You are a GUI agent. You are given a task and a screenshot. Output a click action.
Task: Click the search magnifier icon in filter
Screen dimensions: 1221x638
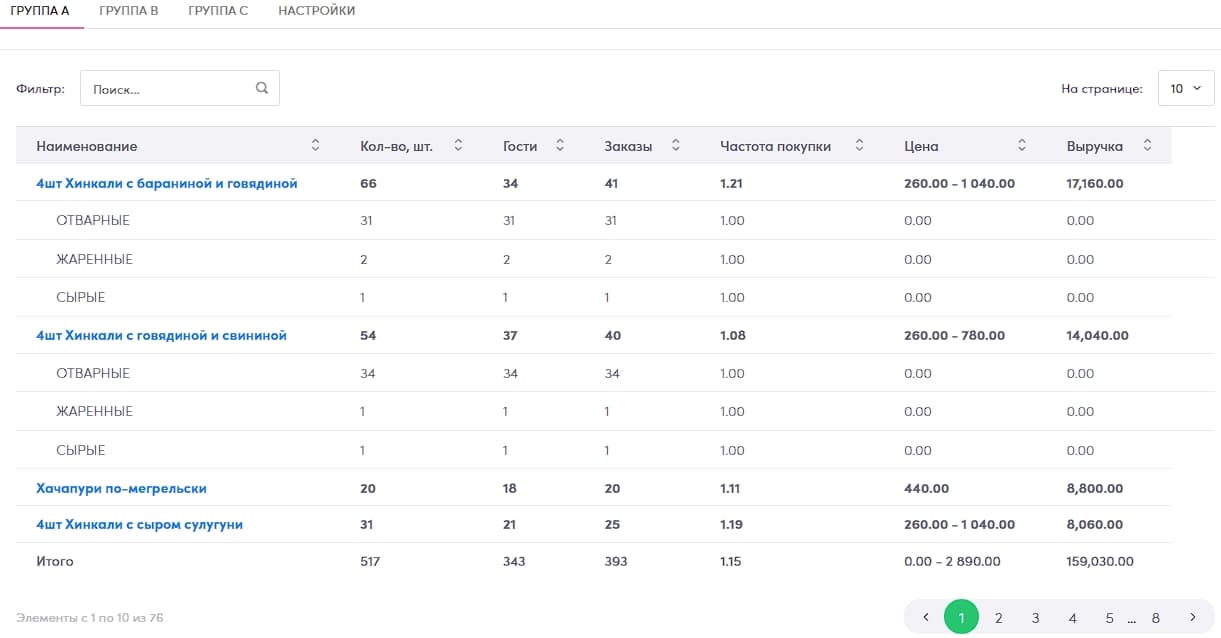tap(262, 88)
